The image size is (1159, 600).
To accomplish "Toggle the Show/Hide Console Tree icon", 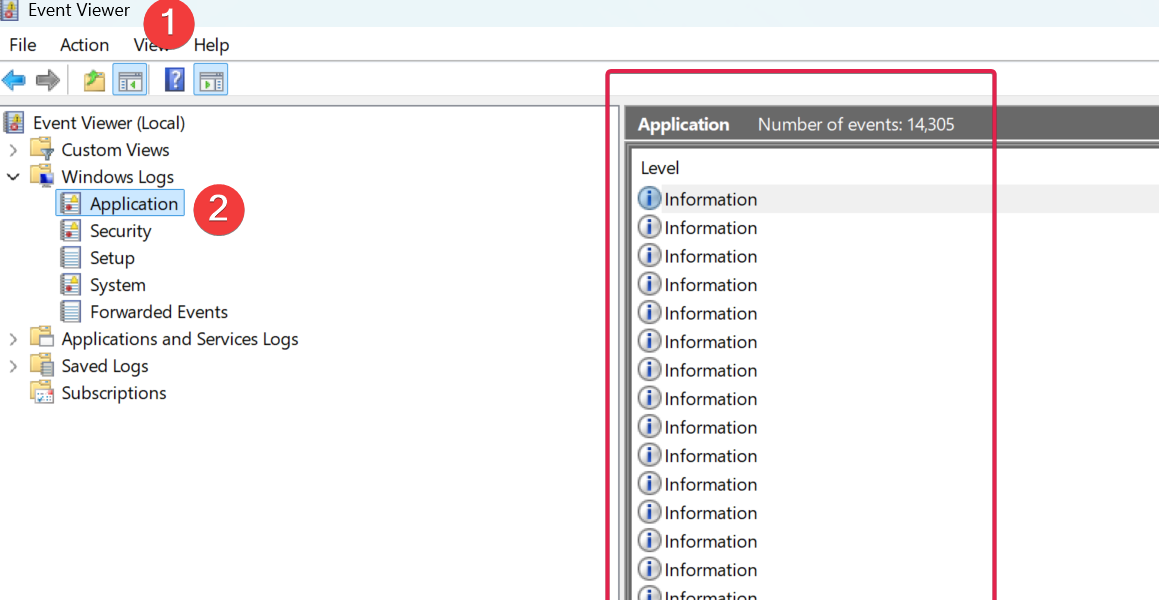I will (130, 80).
